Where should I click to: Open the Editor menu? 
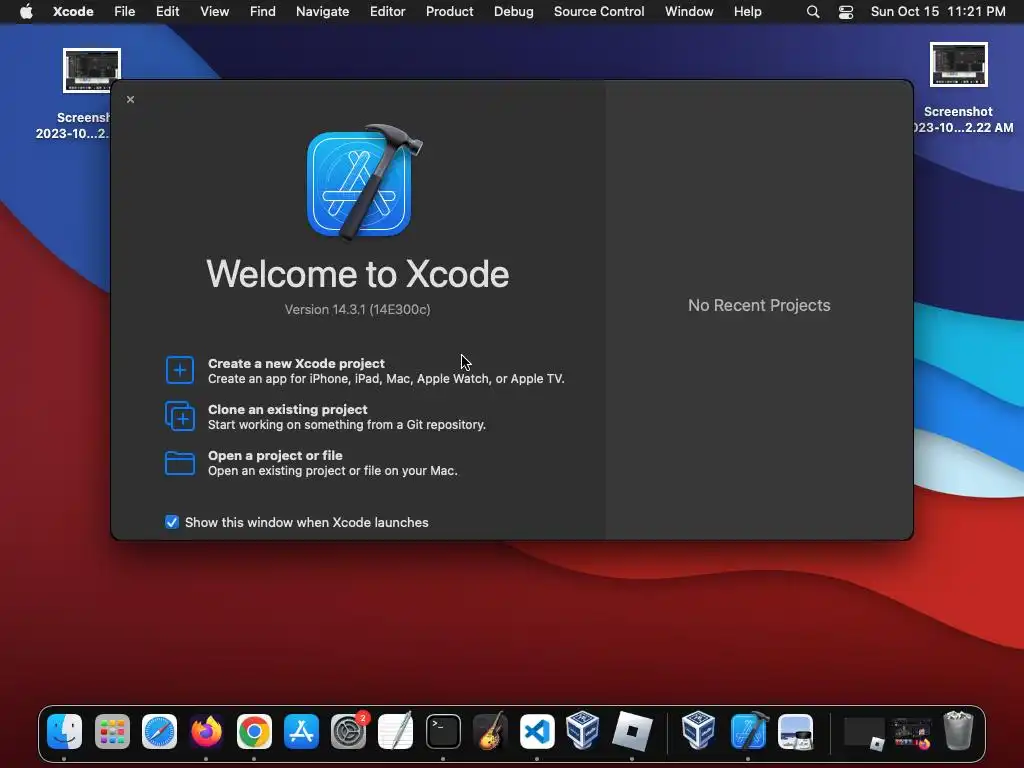[x=388, y=12]
